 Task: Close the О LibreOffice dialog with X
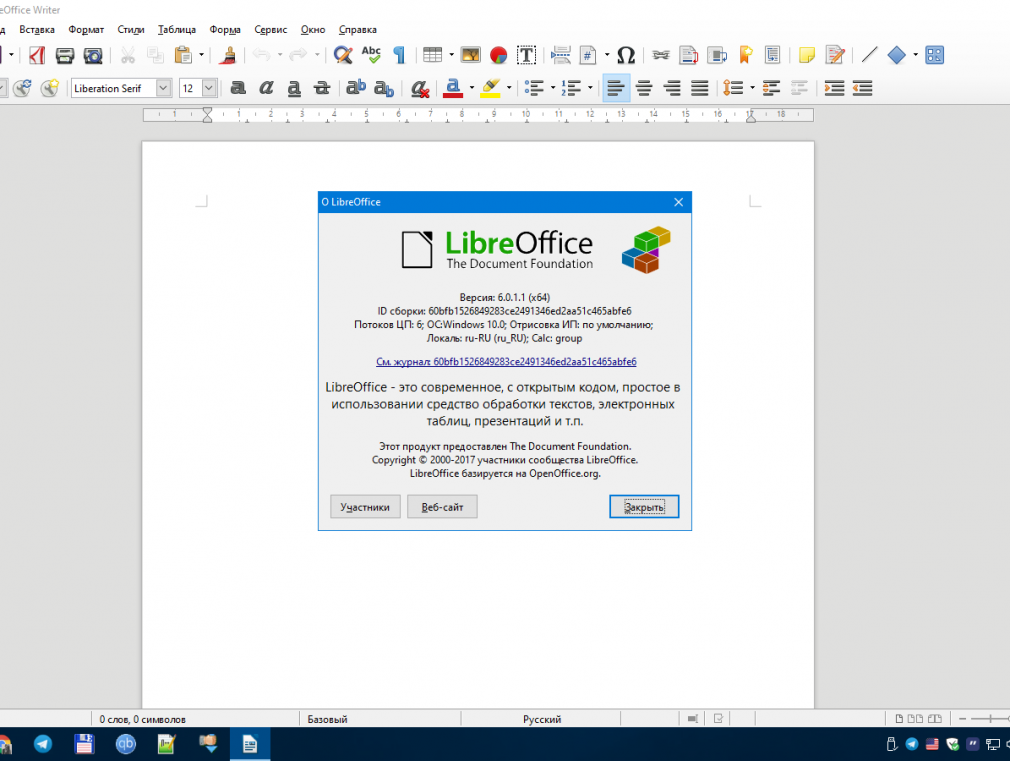pos(678,202)
